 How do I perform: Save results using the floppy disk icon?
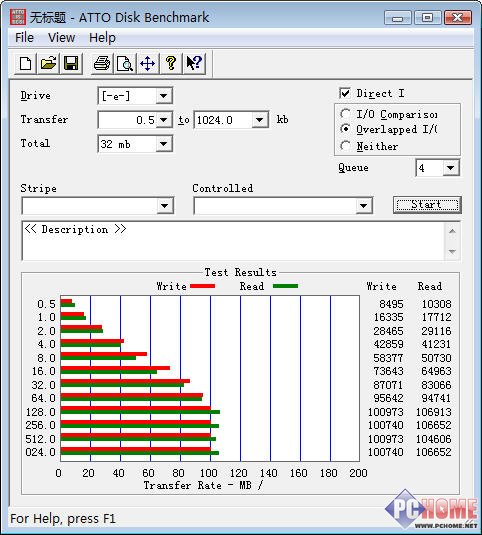click(x=71, y=63)
